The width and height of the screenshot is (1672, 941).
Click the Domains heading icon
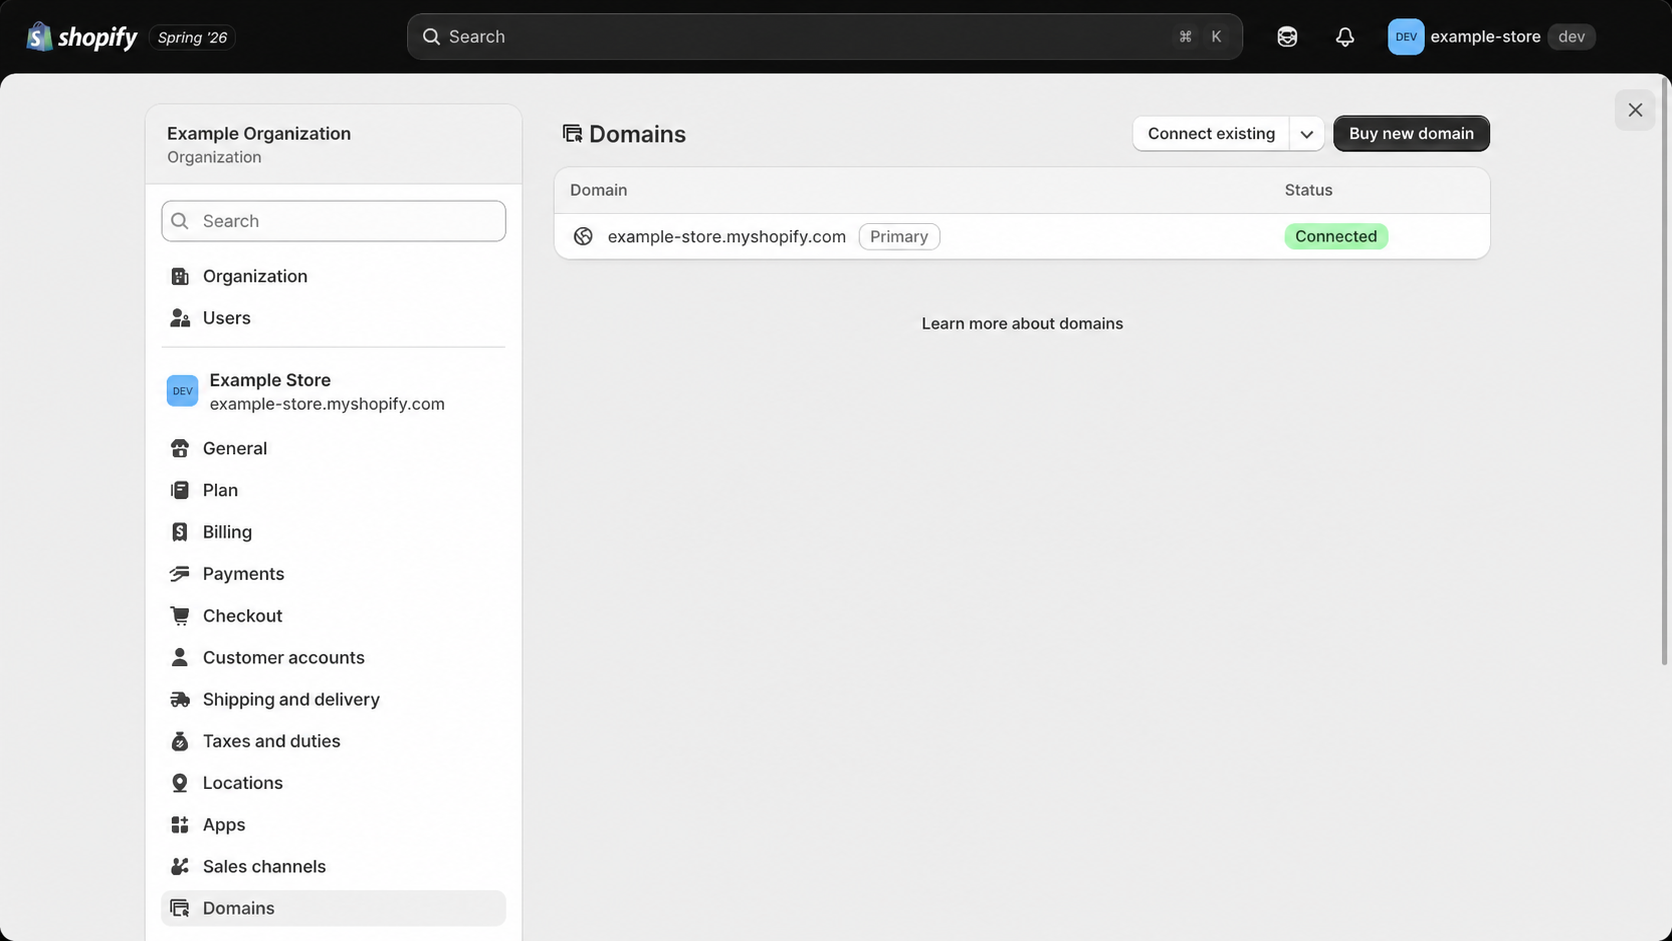572,133
